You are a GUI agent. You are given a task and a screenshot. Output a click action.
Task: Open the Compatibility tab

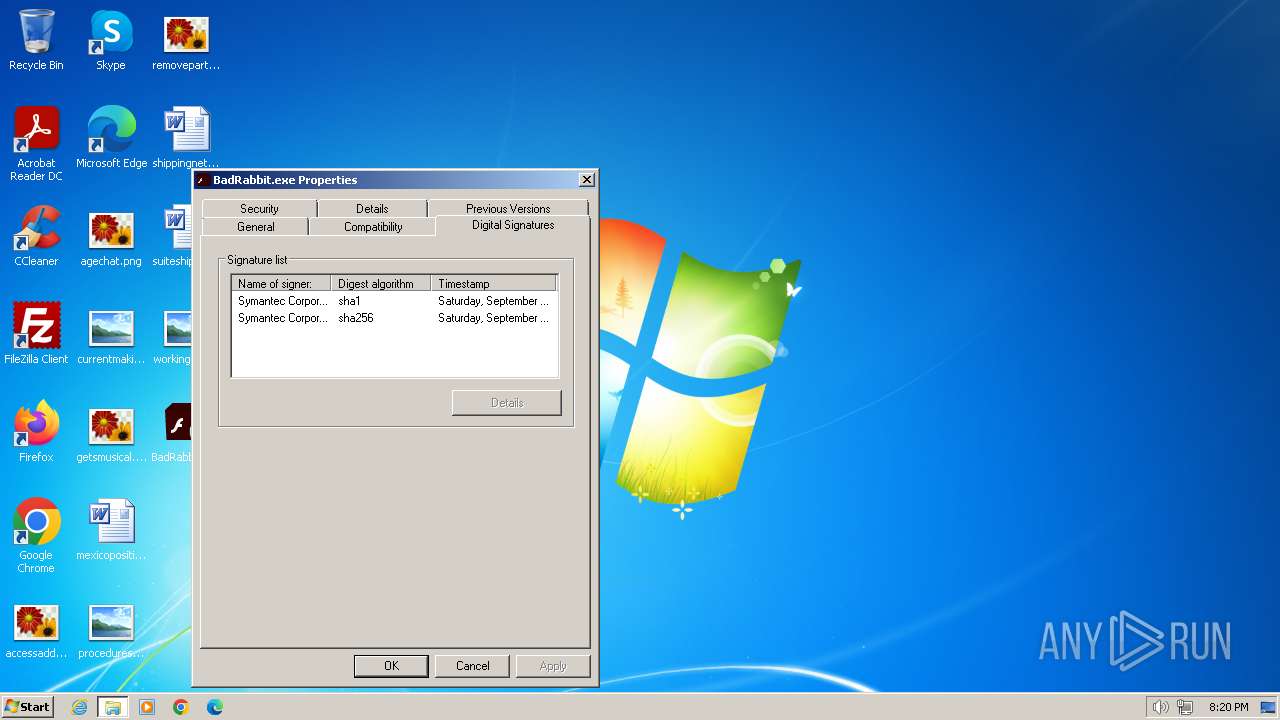(x=373, y=227)
